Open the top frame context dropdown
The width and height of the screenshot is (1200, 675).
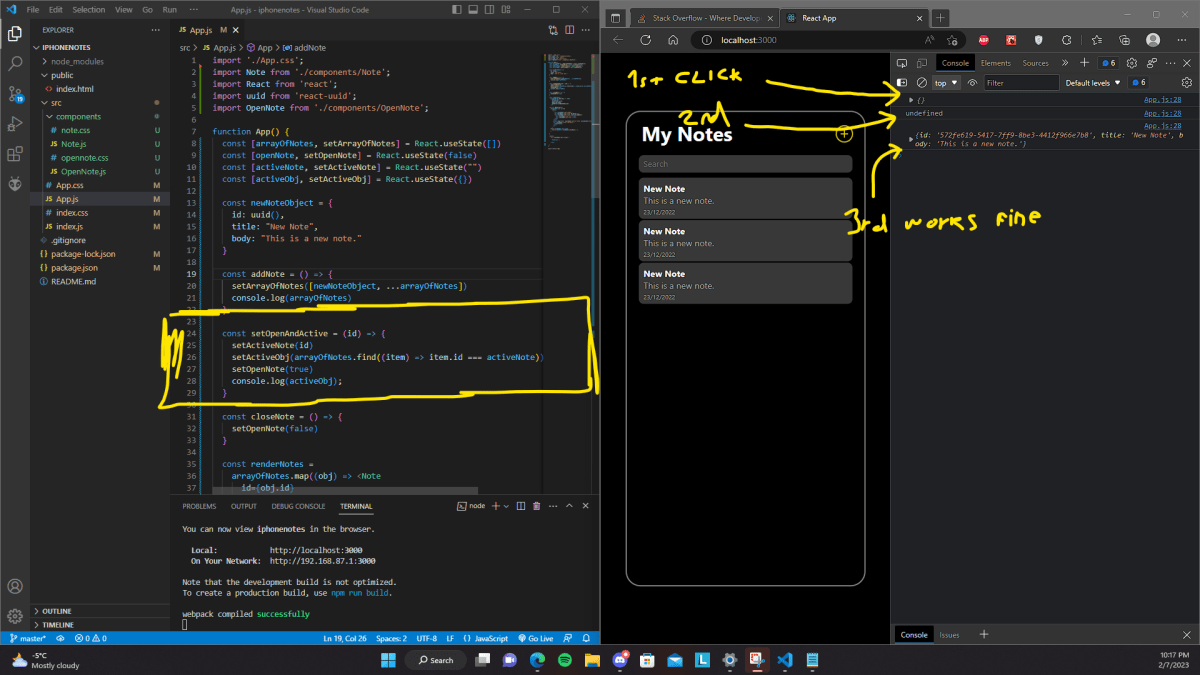point(946,82)
